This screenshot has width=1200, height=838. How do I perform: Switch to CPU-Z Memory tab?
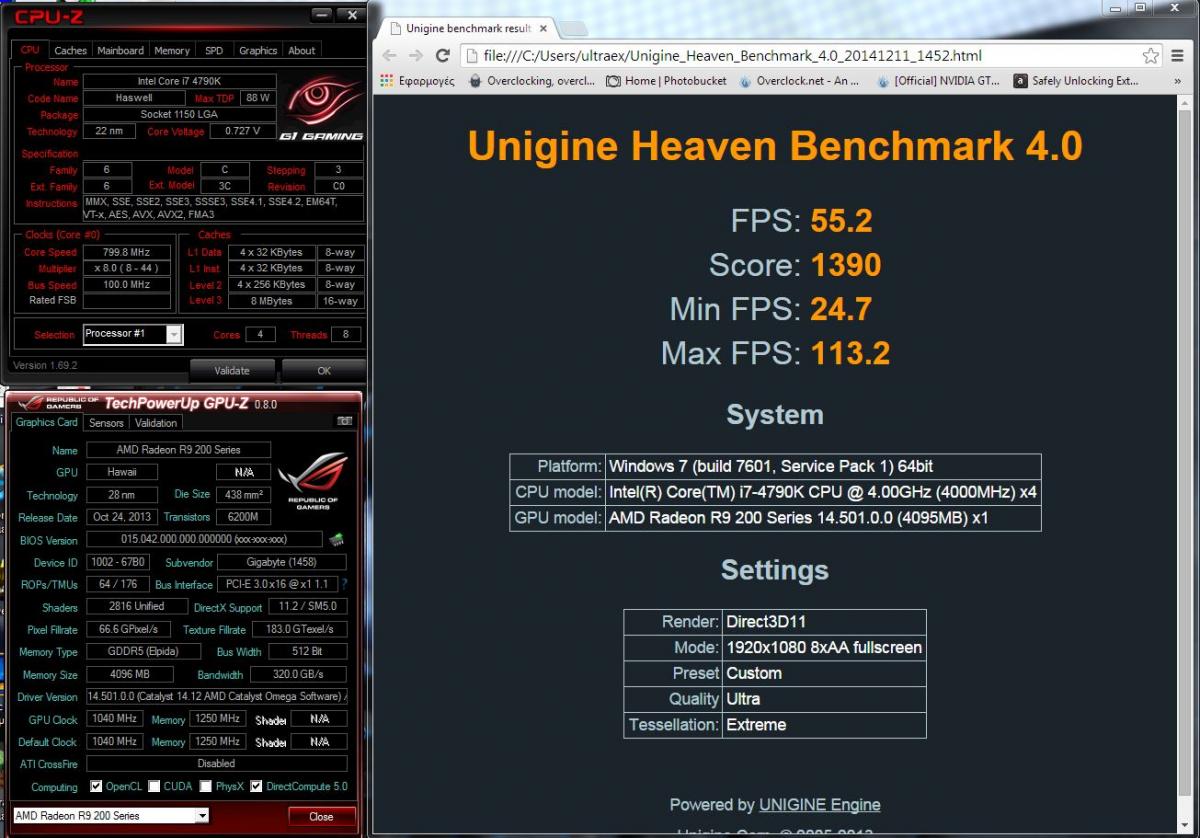click(172, 50)
